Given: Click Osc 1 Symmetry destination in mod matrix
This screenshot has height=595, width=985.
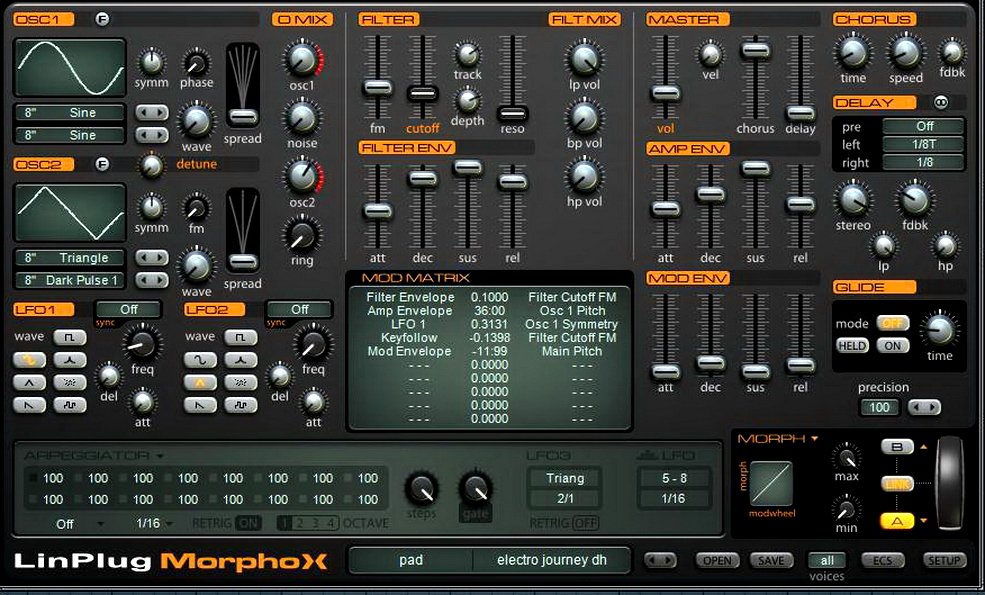Looking at the screenshot, I should coord(572,324).
